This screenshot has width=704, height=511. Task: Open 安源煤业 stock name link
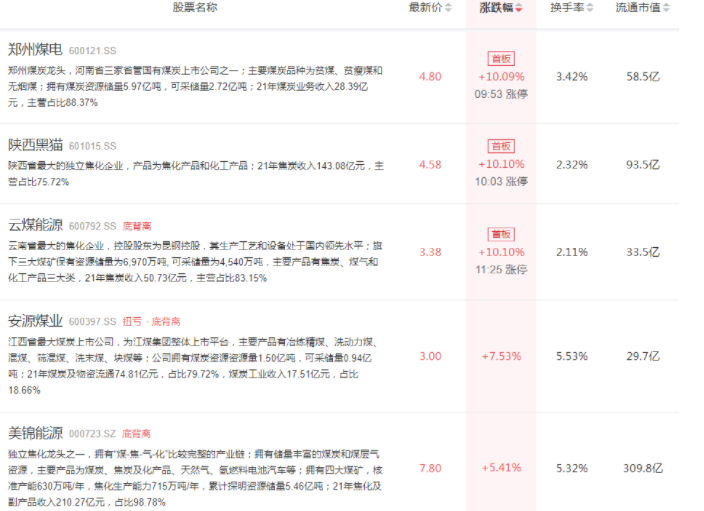(35, 321)
